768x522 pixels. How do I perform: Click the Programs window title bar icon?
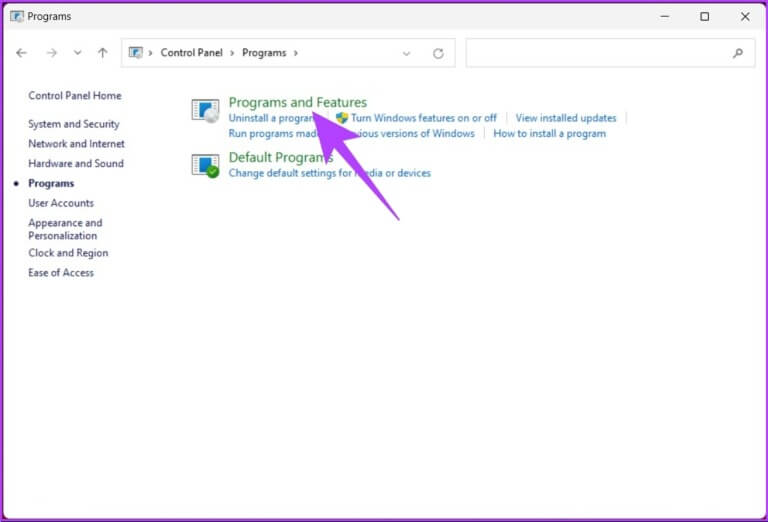17,16
